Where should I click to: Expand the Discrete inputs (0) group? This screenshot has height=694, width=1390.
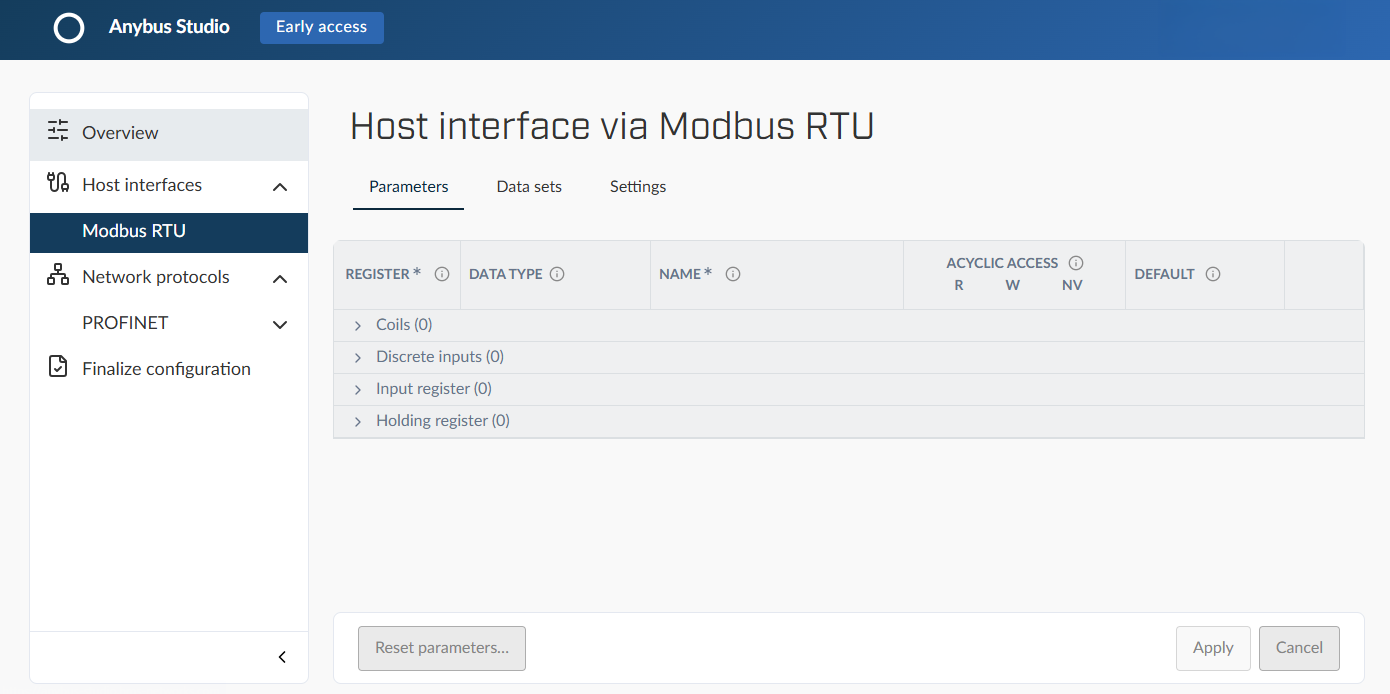(358, 358)
